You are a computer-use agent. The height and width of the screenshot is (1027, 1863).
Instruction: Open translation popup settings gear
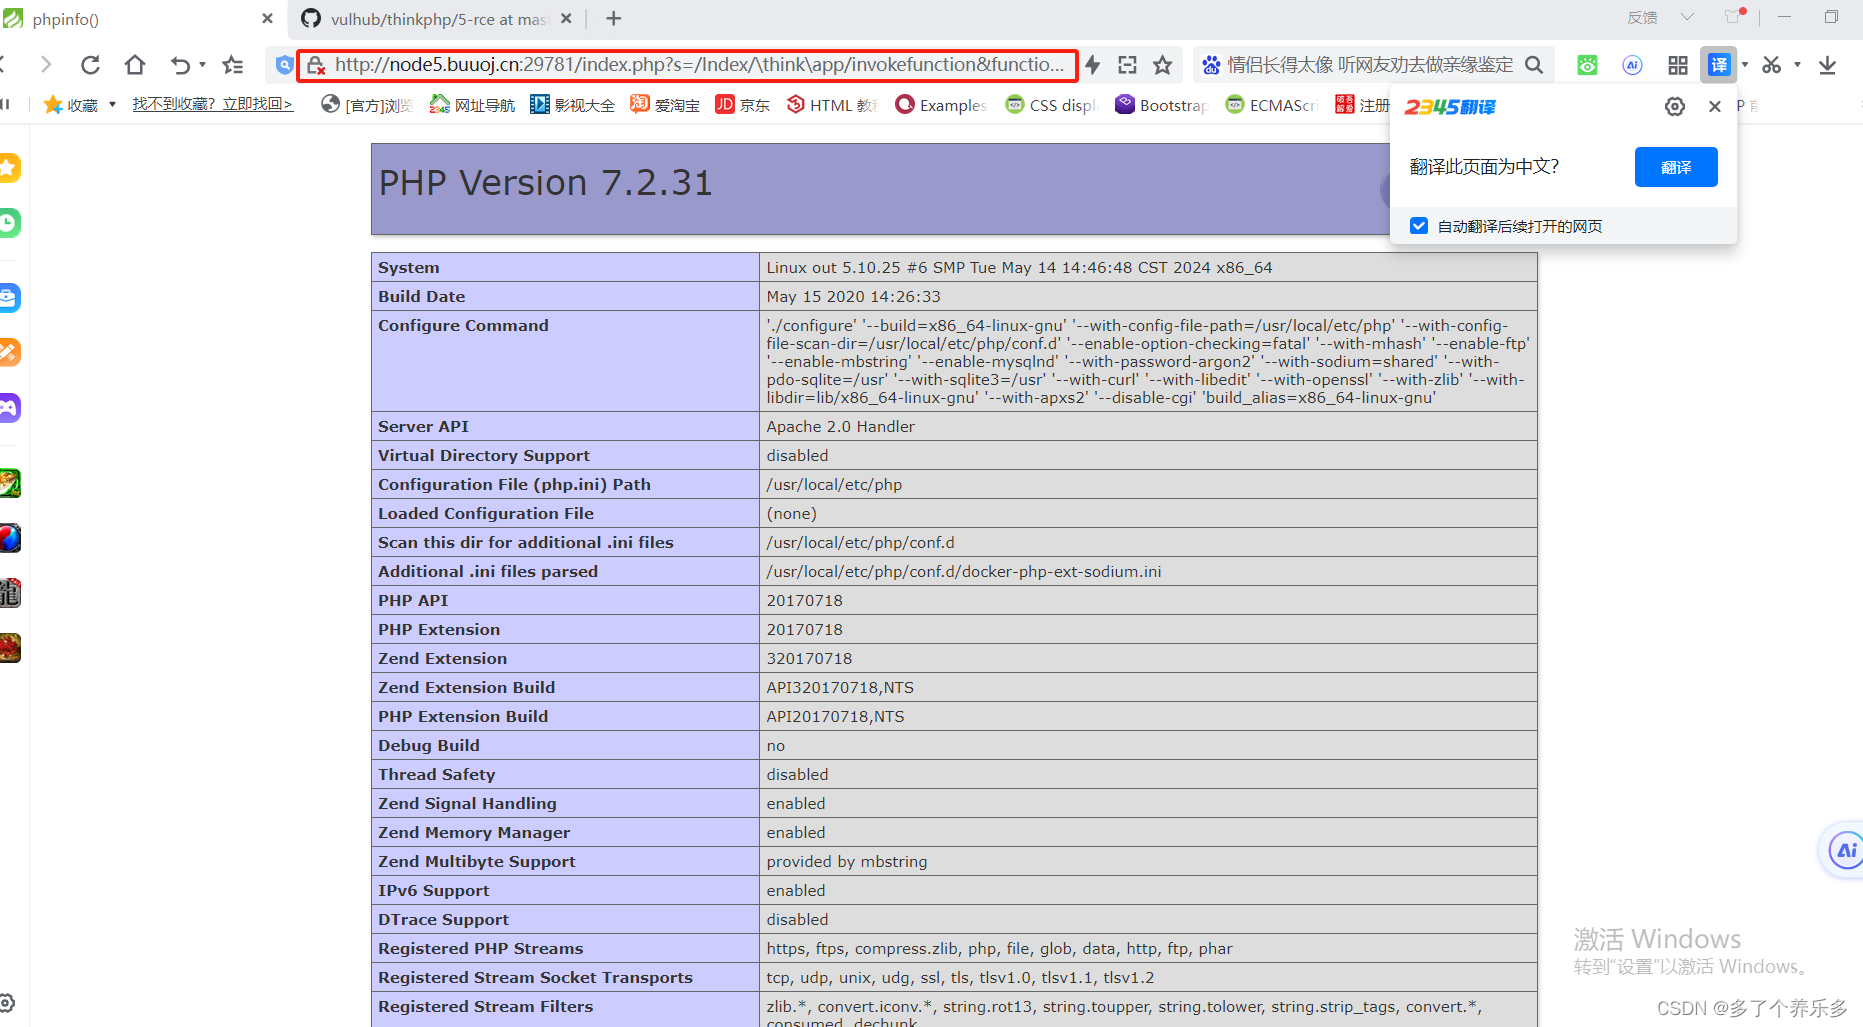point(1675,106)
